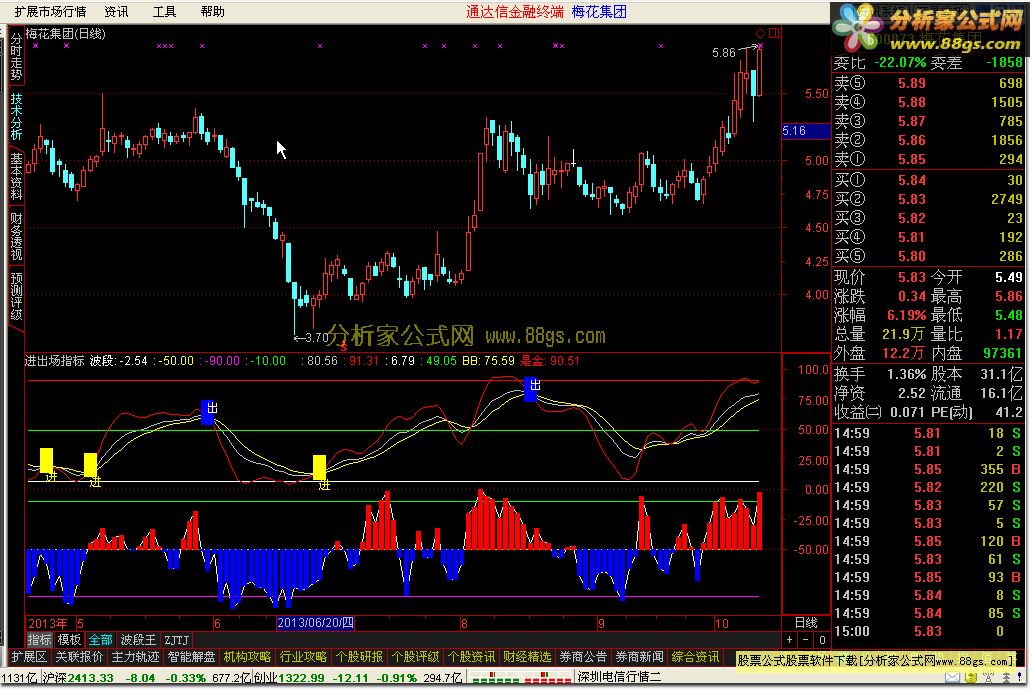
Task: Open the 资讯 menu
Action: coord(116,12)
